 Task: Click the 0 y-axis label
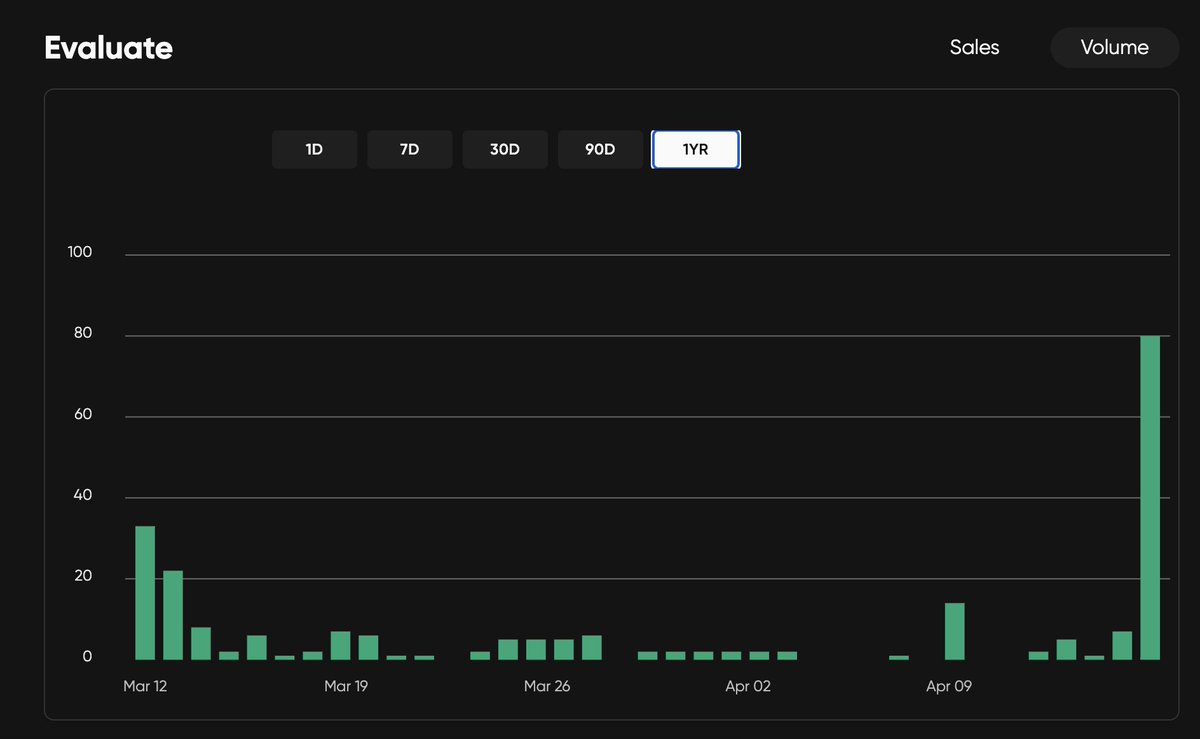88,657
